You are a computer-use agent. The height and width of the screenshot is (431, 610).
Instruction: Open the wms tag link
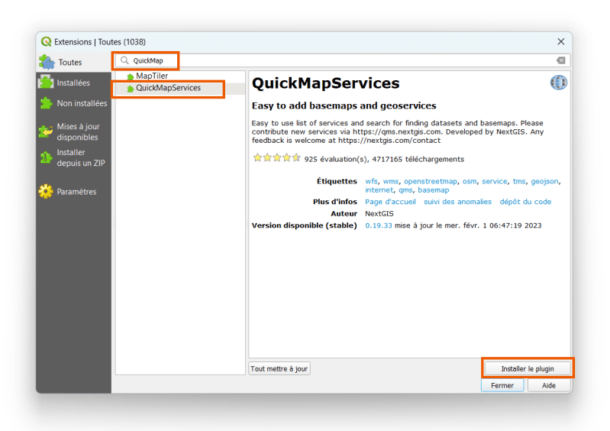(x=391, y=181)
